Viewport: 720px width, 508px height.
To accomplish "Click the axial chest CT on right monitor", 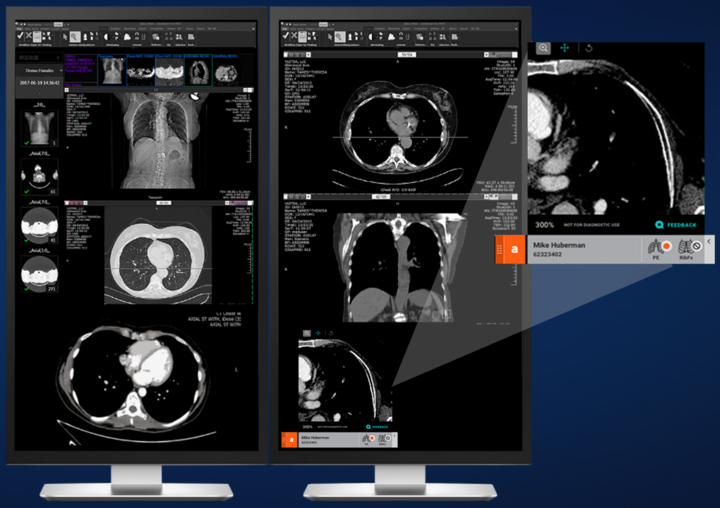I will click(400, 124).
